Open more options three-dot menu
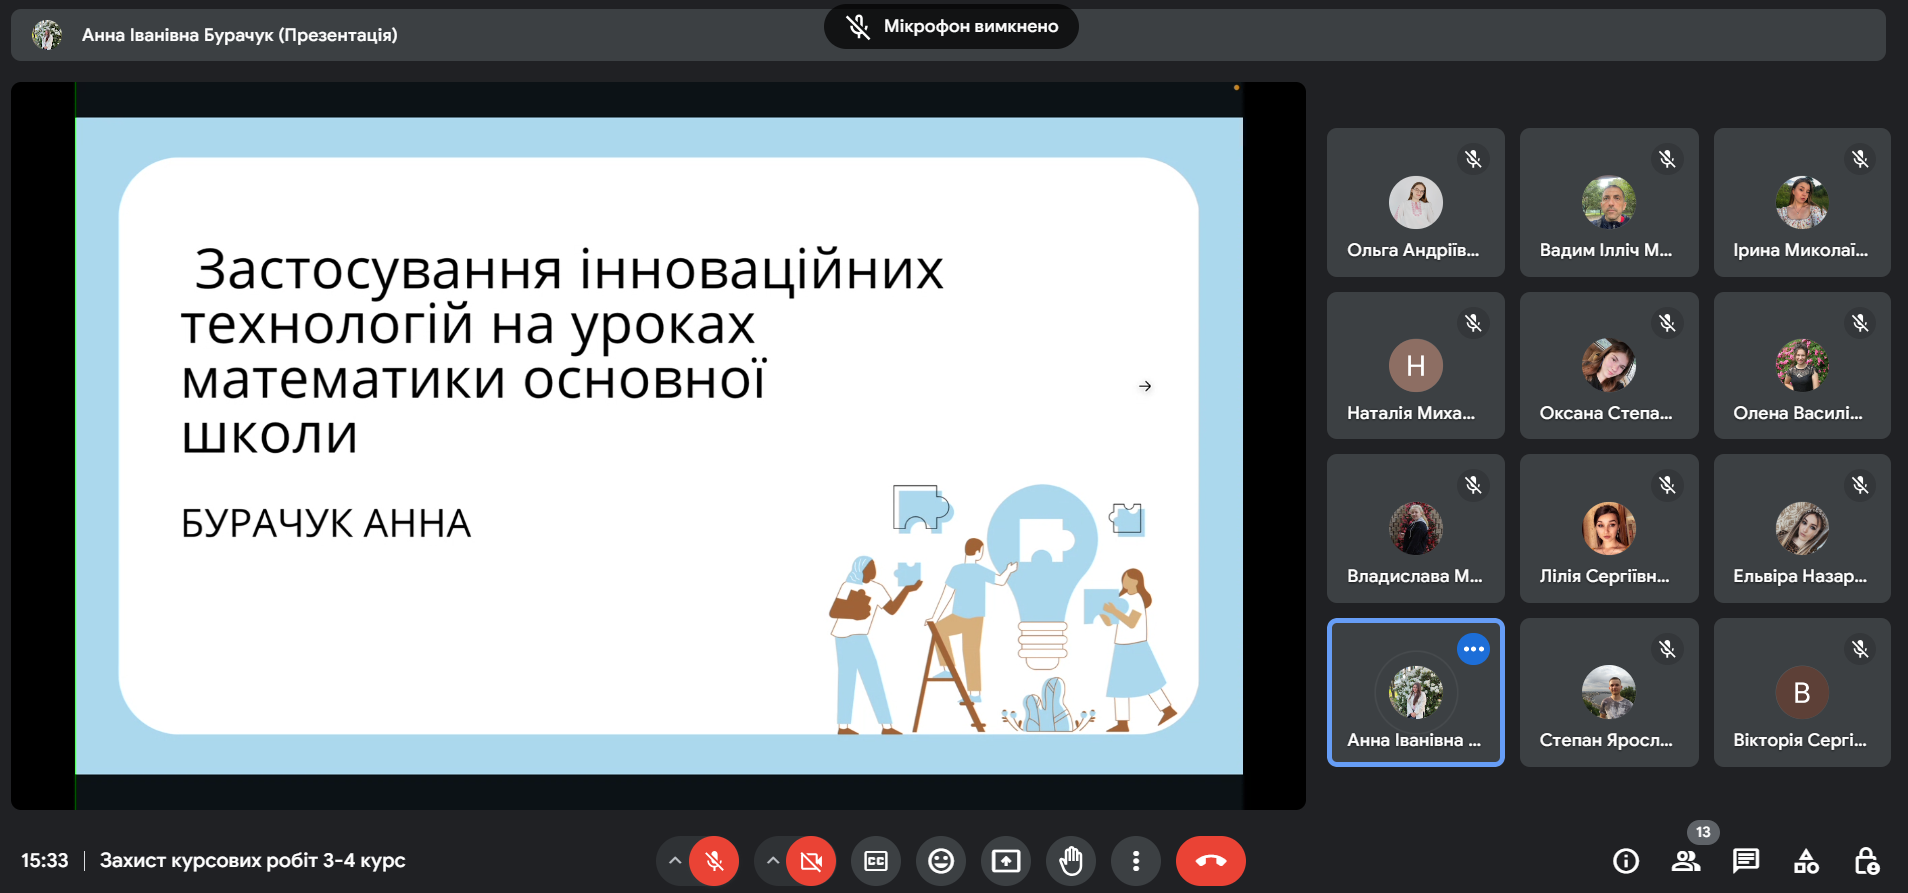1908x893 pixels. pos(1136,861)
